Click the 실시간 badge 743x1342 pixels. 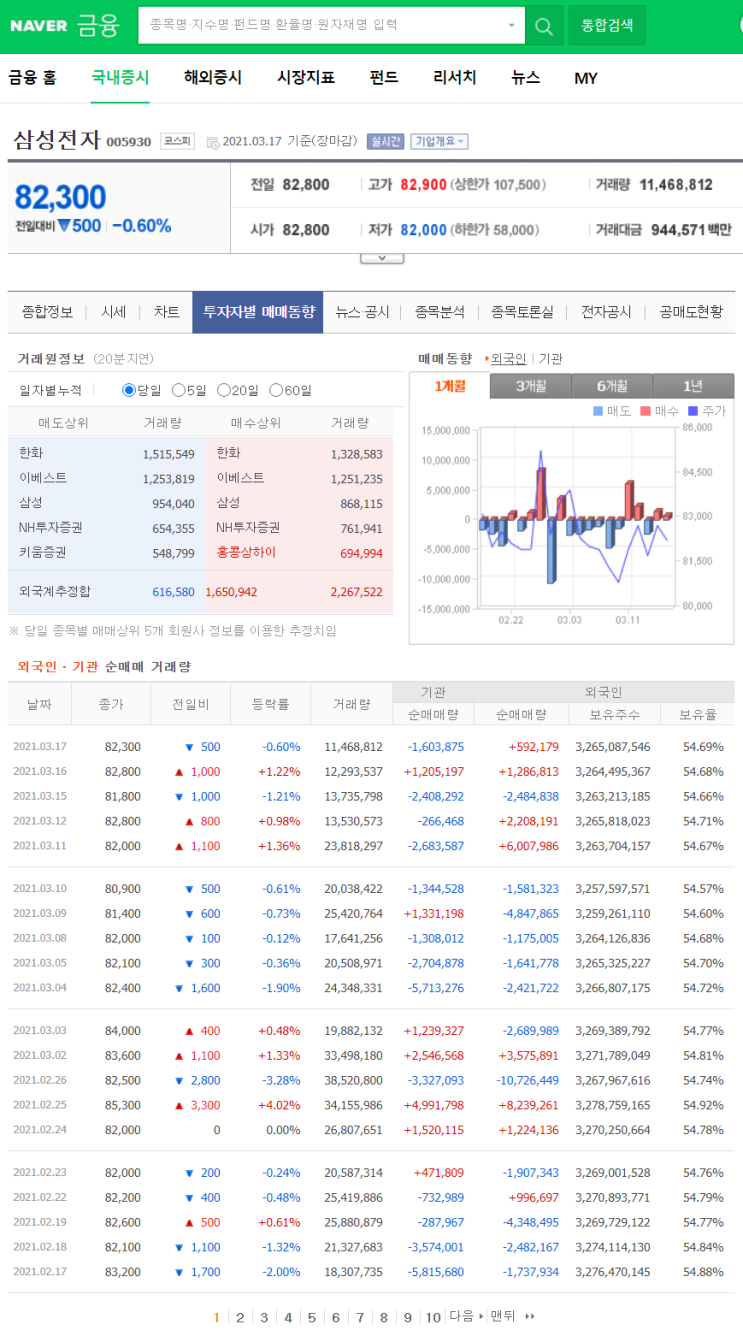tap(385, 142)
